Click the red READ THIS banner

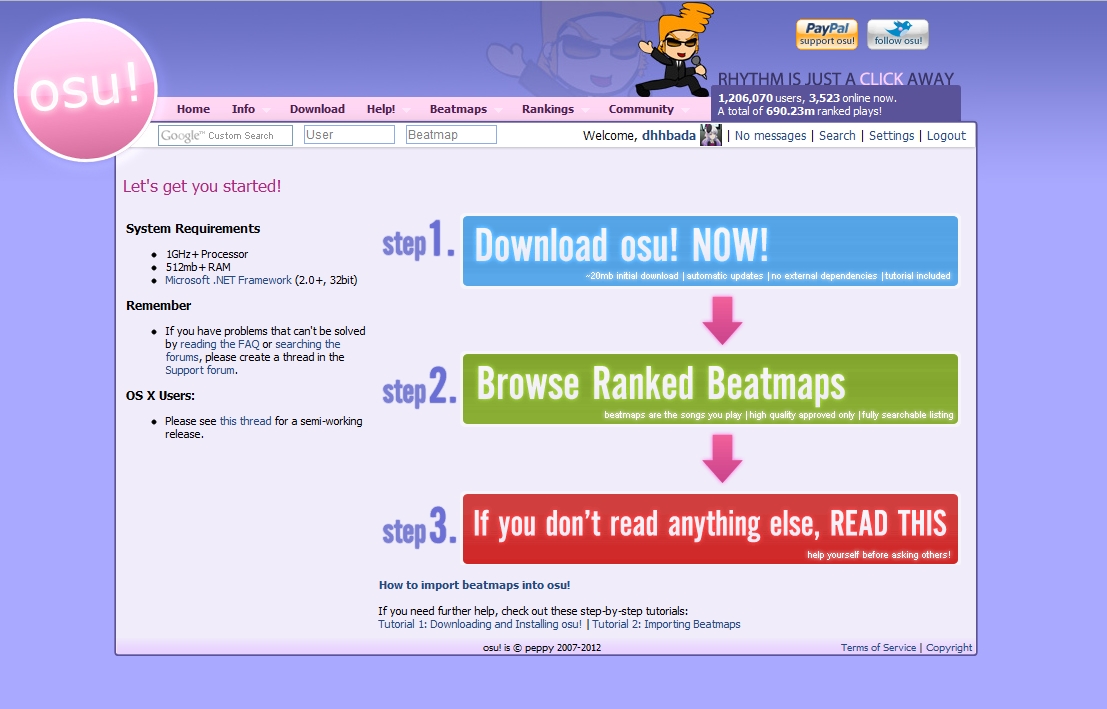pyautogui.click(x=710, y=528)
